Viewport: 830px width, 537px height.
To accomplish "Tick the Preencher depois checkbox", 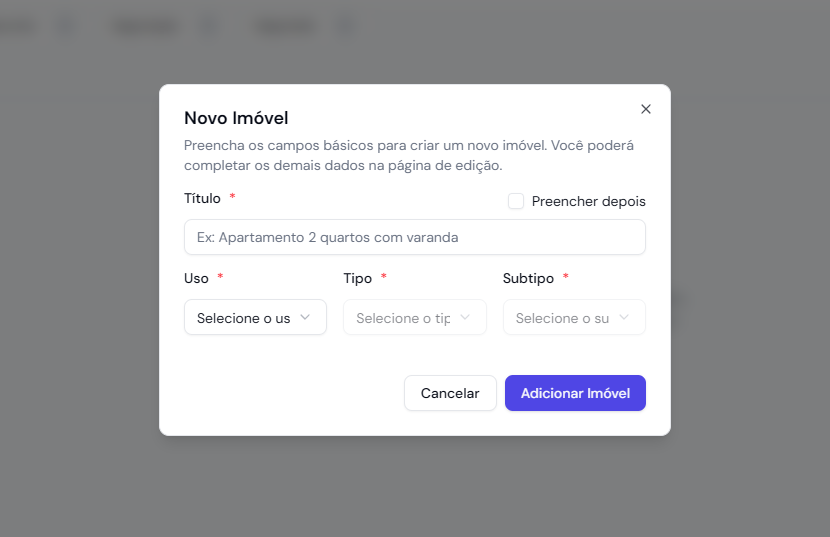I will (516, 201).
